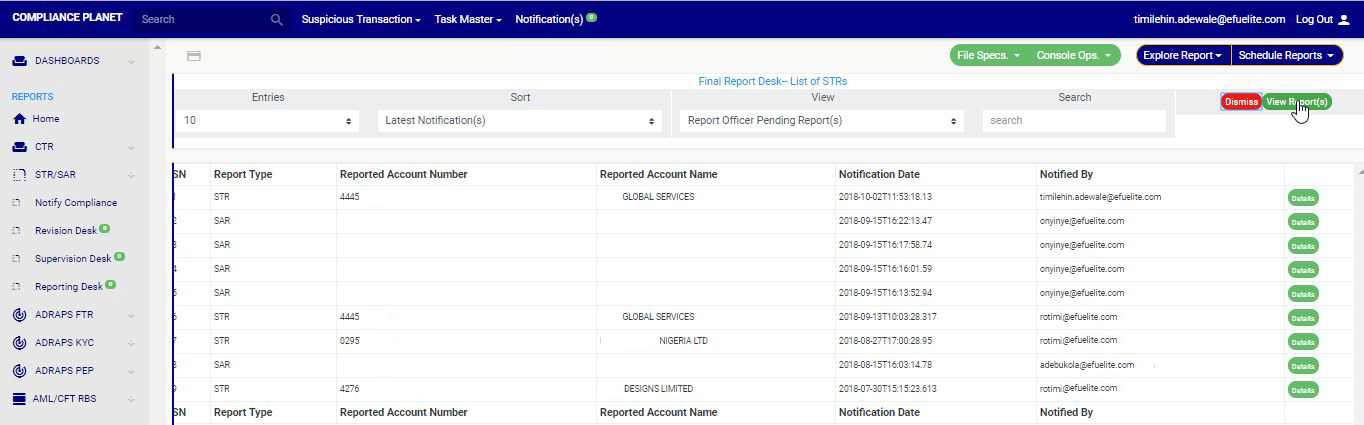This screenshot has width=1364, height=425.
Task: Click the ADRAPS KYC target icon
Action: tap(19, 343)
